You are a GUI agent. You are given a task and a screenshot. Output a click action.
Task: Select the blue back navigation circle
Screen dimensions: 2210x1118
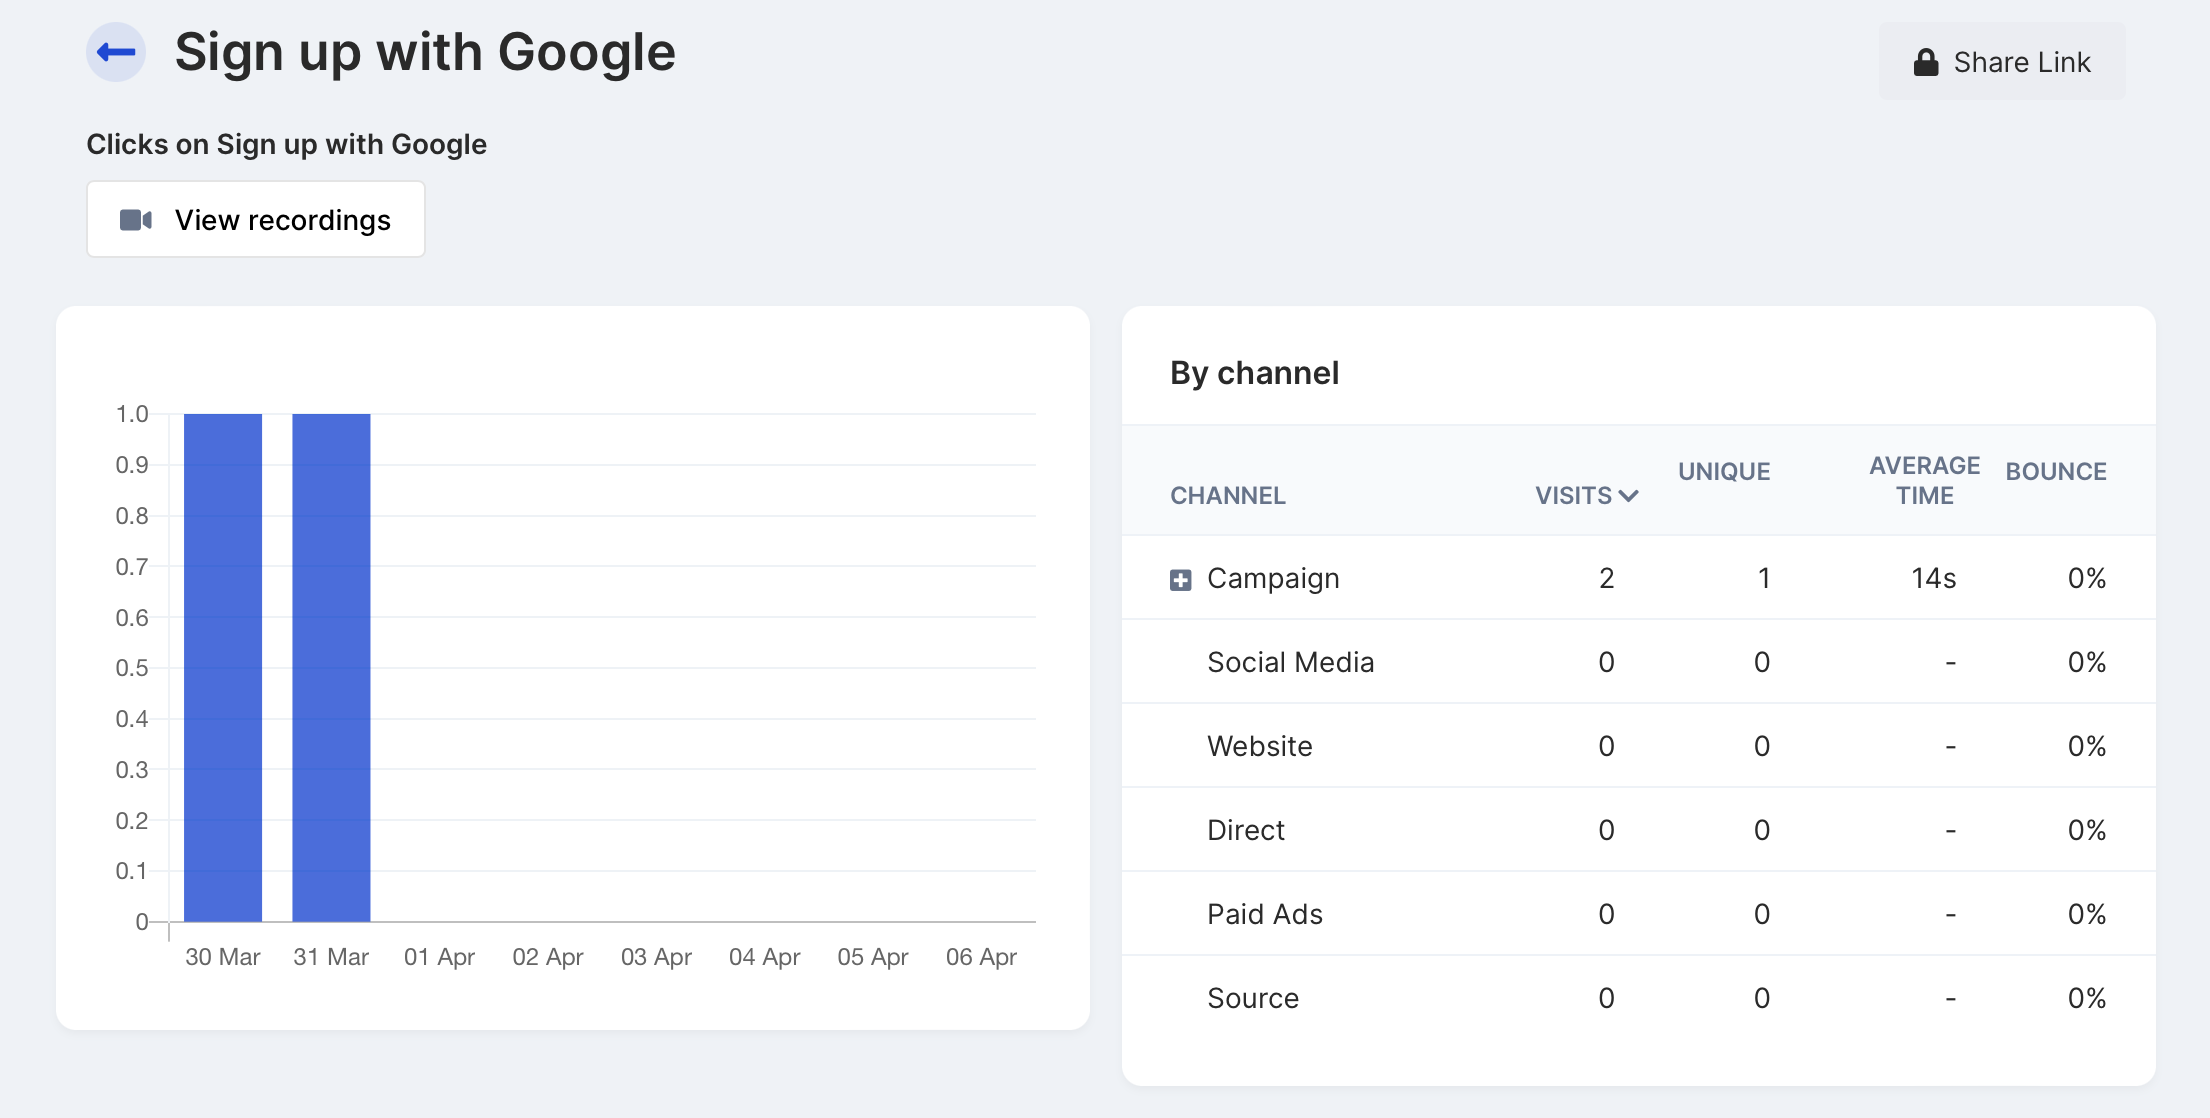(x=115, y=52)
